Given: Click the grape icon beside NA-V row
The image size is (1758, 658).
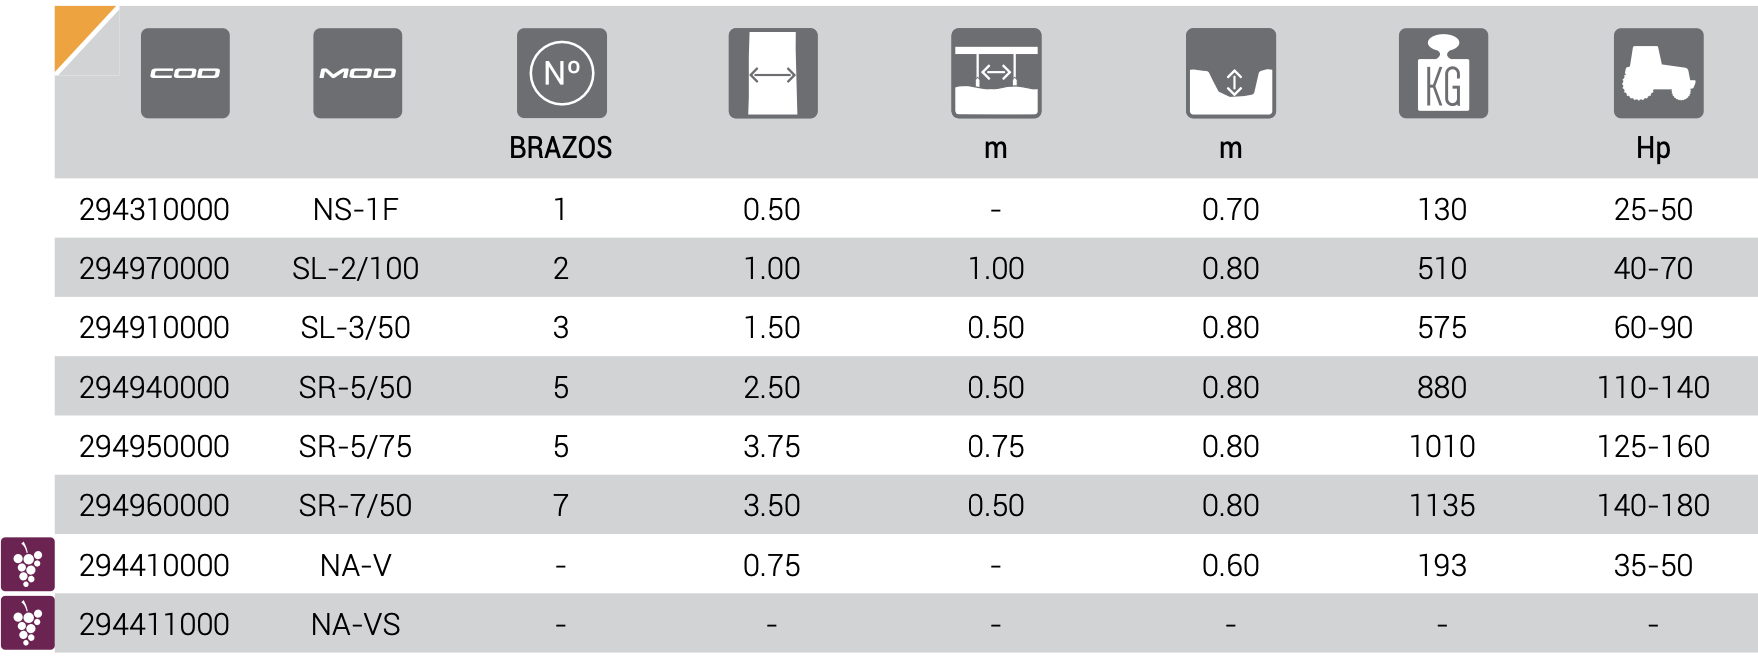Looking at the screenshot, I should [28, 565].
